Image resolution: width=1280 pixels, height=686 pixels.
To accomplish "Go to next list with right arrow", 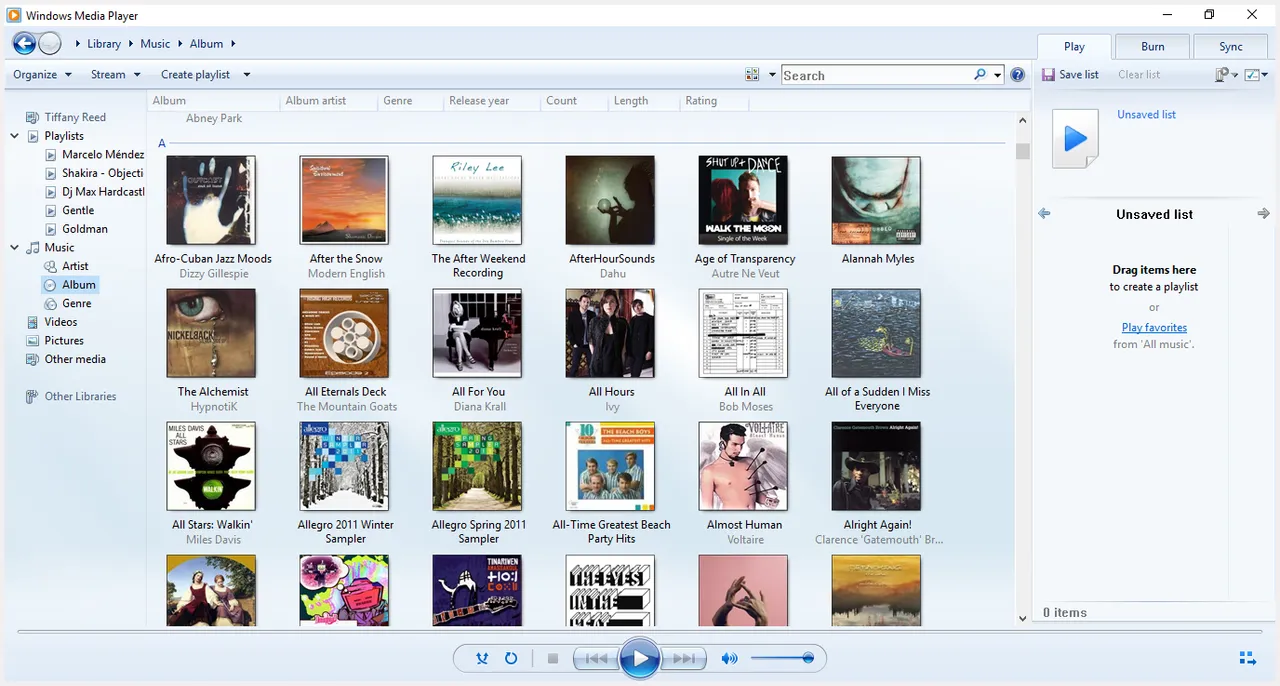I will click(x=1264, y=214).
